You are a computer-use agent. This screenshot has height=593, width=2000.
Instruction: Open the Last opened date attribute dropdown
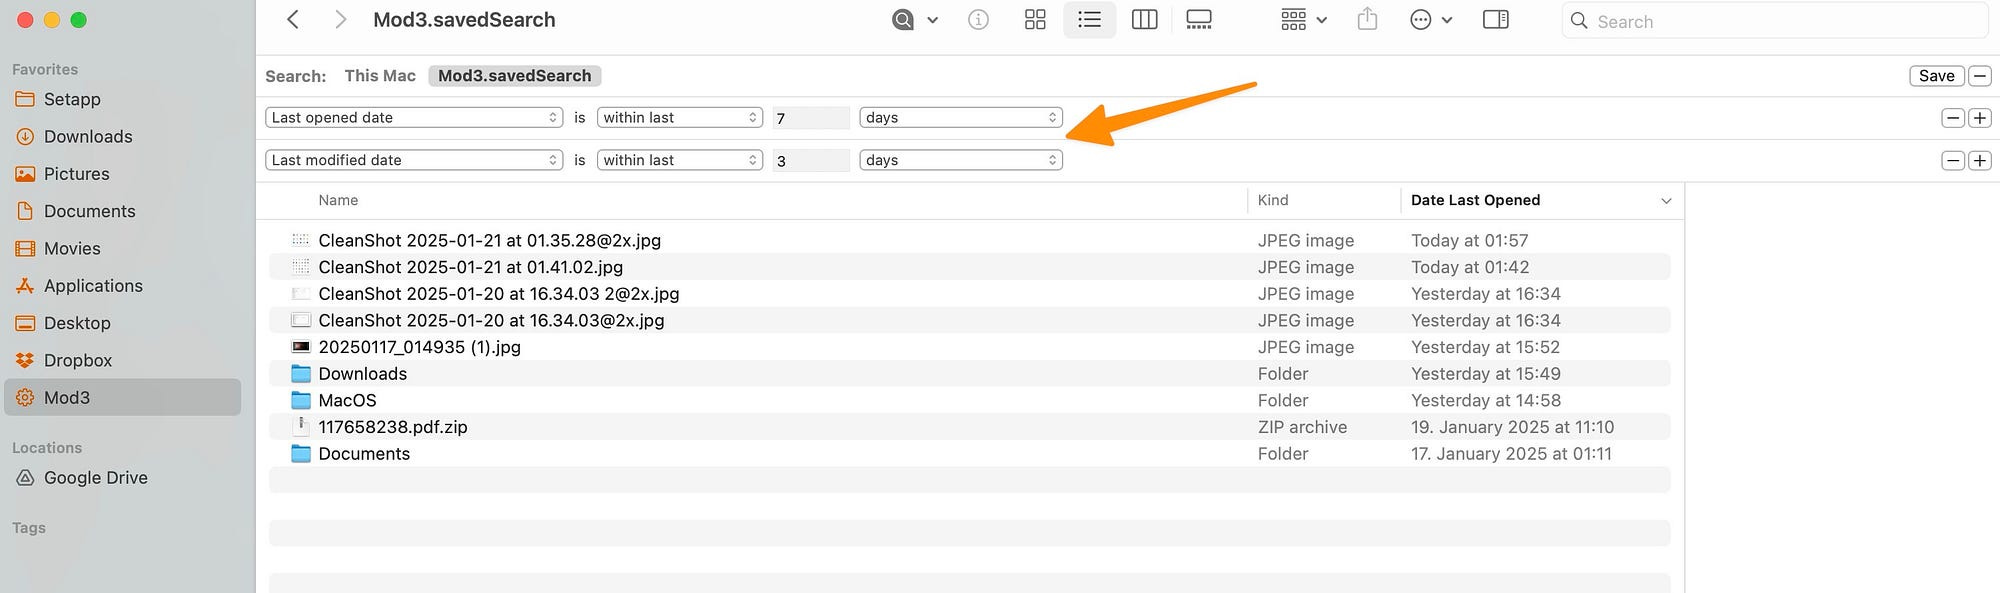click(x=414, y=118)
